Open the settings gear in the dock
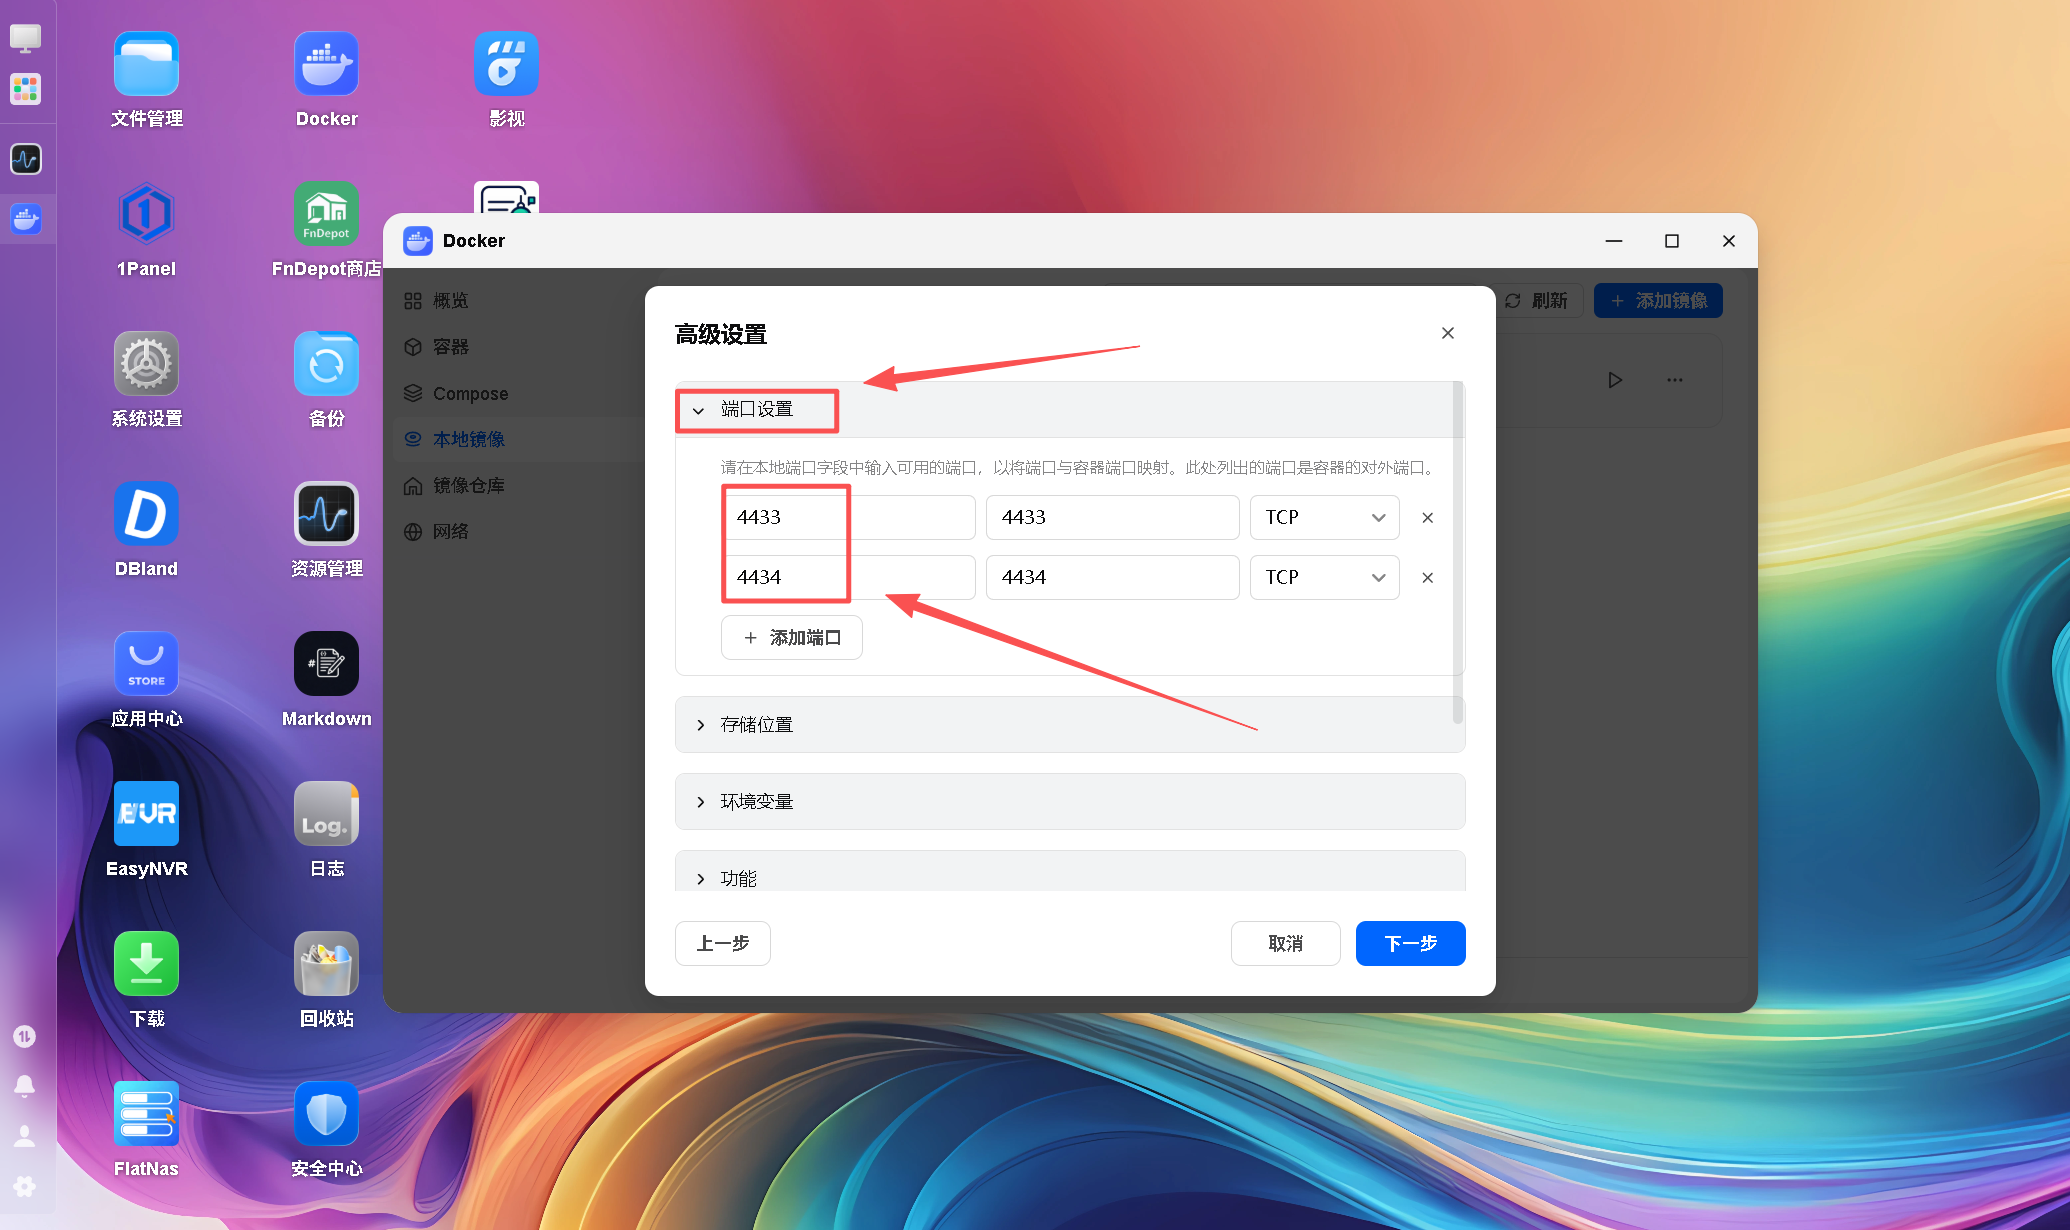This screenshot has height=1230, width=2070. (25, 1186)
